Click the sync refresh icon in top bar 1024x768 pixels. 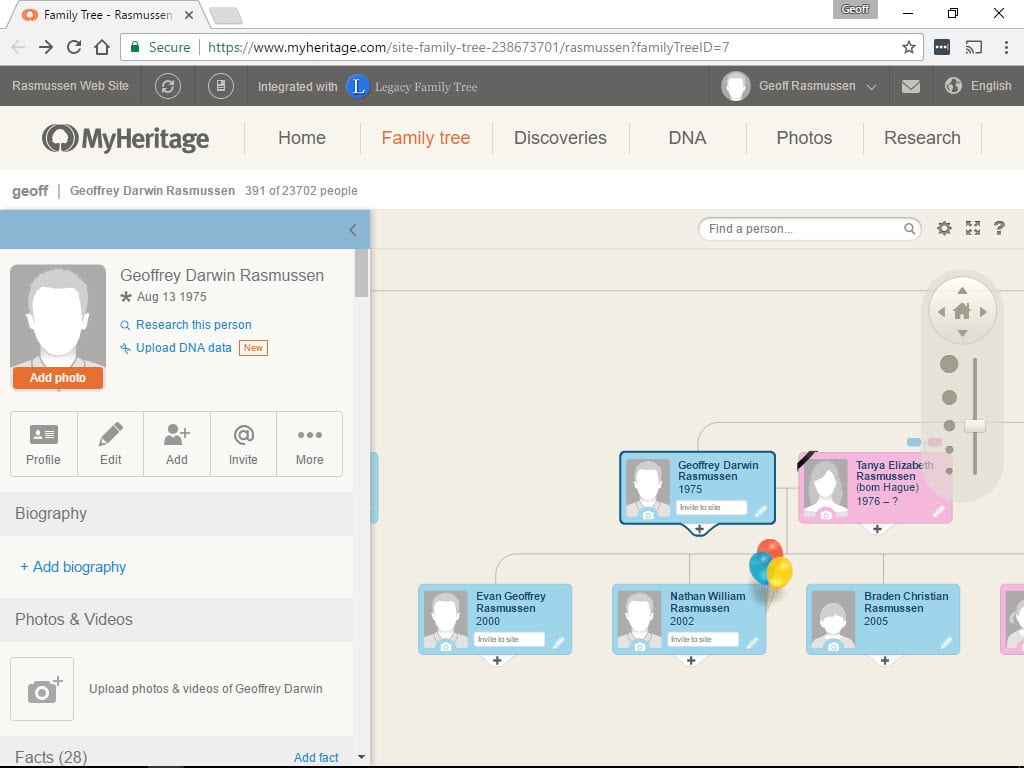[168, 86]
